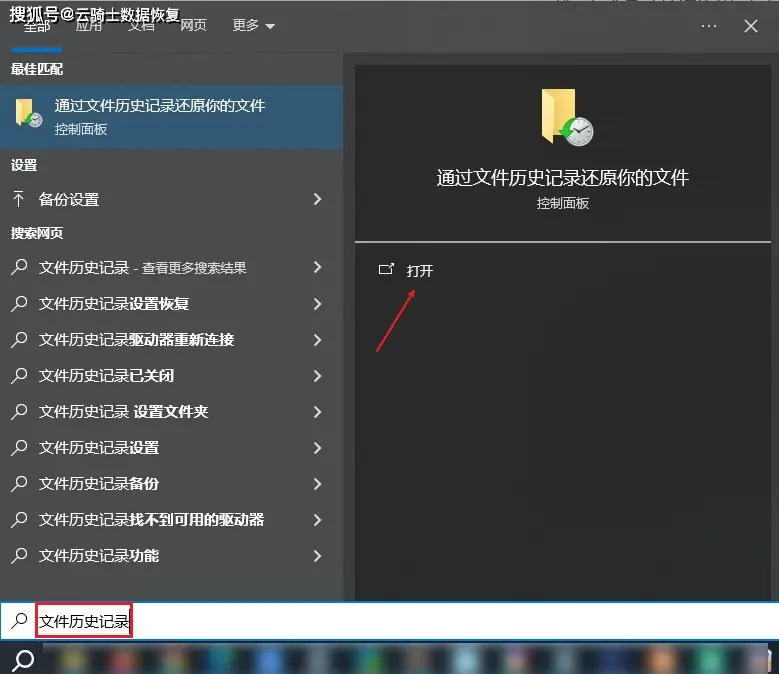Select suggestion 文件历史记录功能
Viewport: 779px width, 674px height.
171,555
